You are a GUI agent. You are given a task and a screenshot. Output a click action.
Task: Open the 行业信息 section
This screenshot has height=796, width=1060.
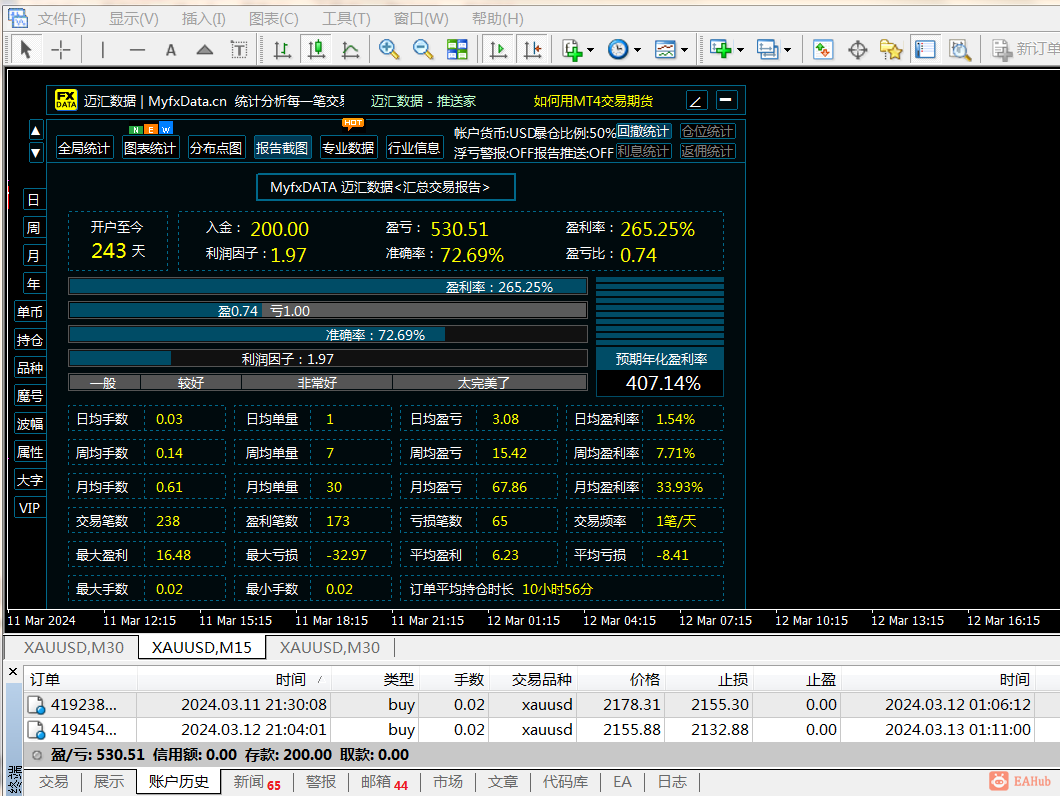click(414, 147)
